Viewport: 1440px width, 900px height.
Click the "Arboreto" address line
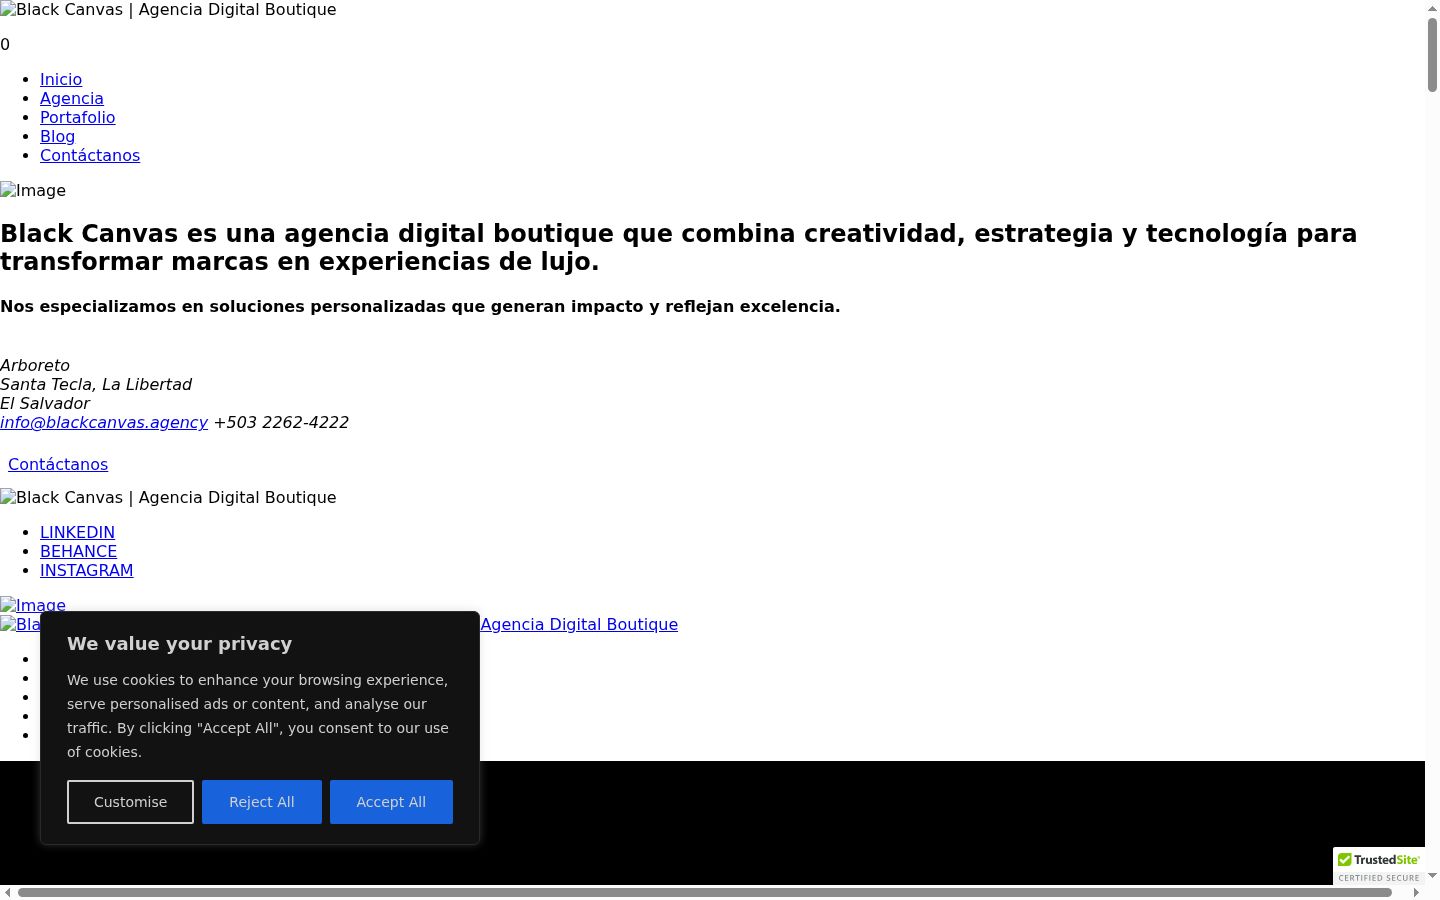pos(35,365)
